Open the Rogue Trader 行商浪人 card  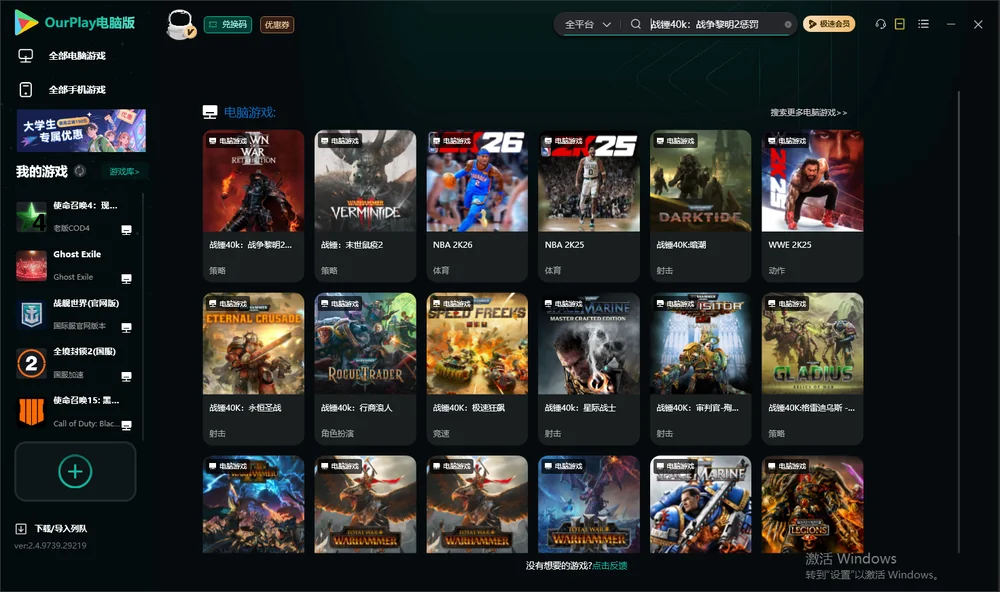tap(365, 368)
